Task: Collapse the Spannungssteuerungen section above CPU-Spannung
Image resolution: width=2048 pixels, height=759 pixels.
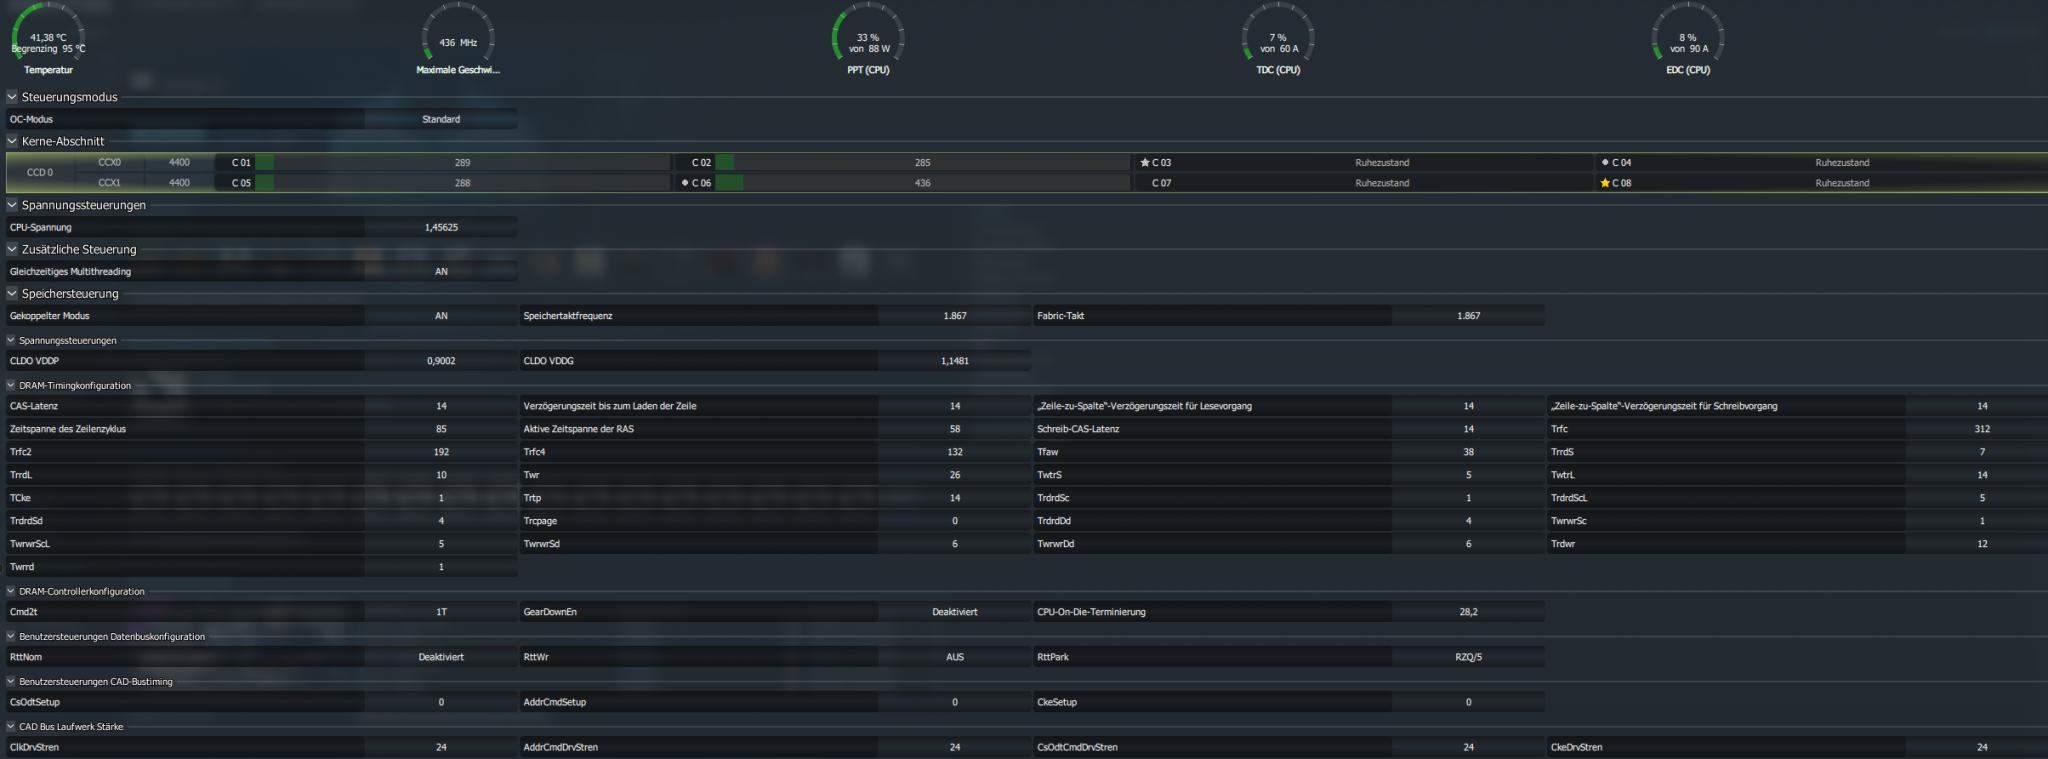Action: (12, 205)
